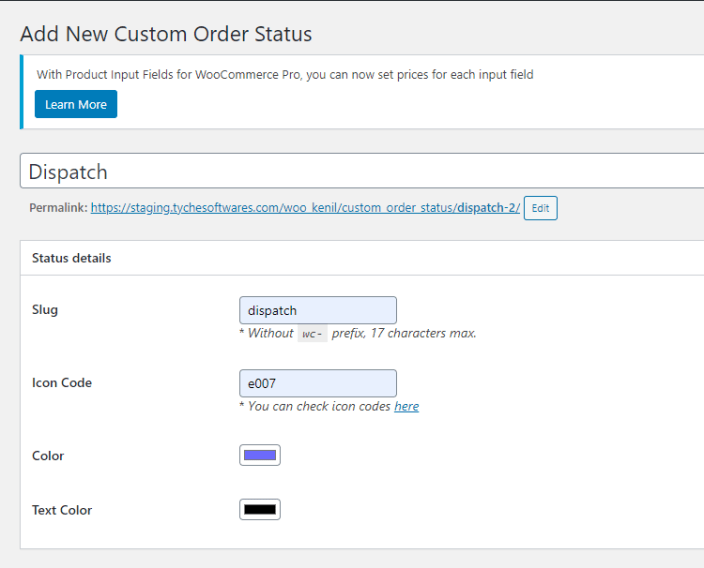This screenshot has width=704, height=568.
Task: Open the icon codes 'here' link
Action: coord(407,406)
